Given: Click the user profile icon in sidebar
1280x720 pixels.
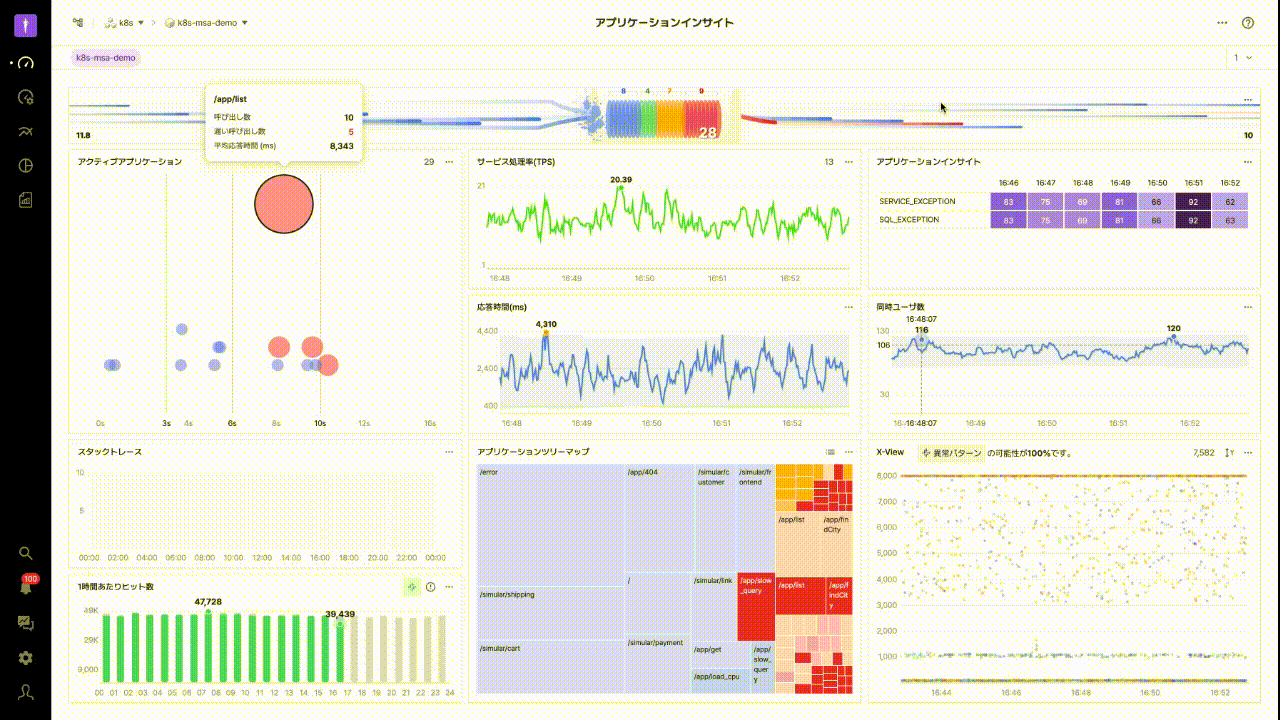Looking at the screenshot, I should [26, 692].
